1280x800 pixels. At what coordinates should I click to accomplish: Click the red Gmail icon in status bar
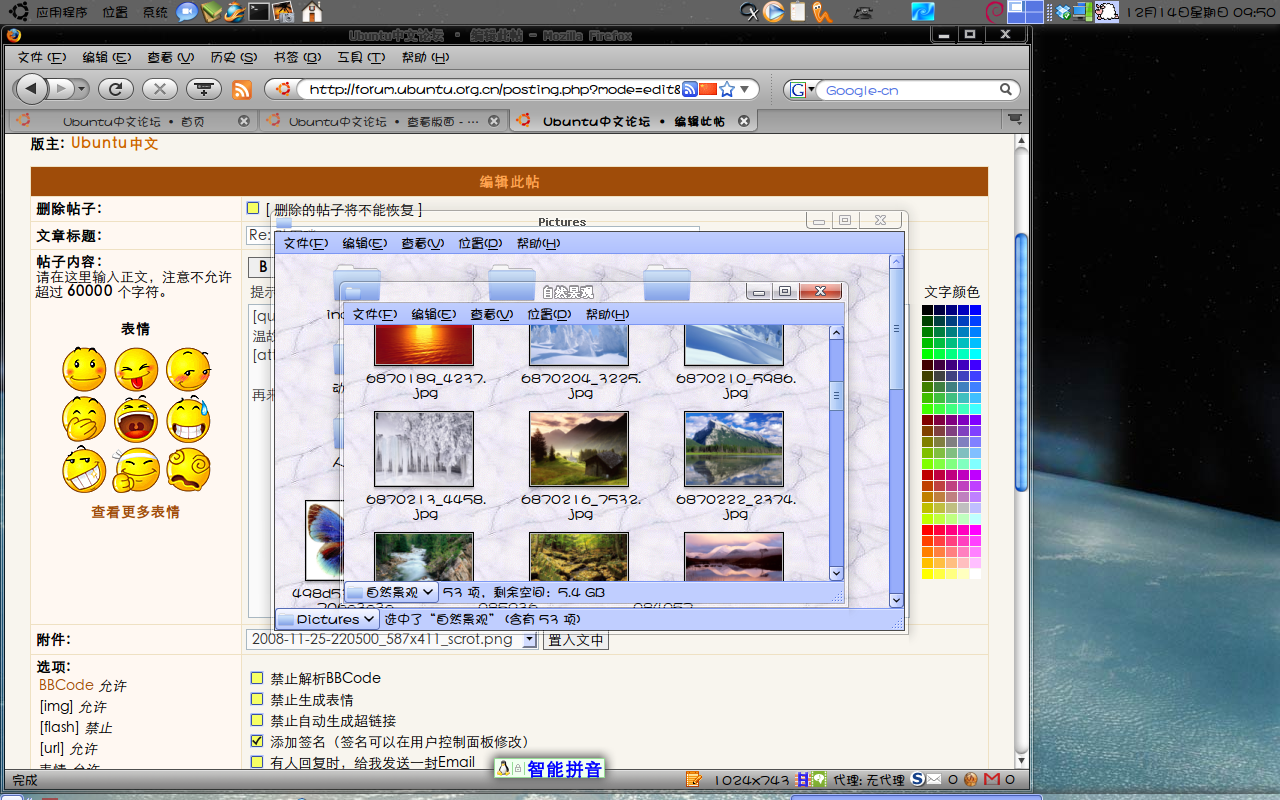(992, 779)
